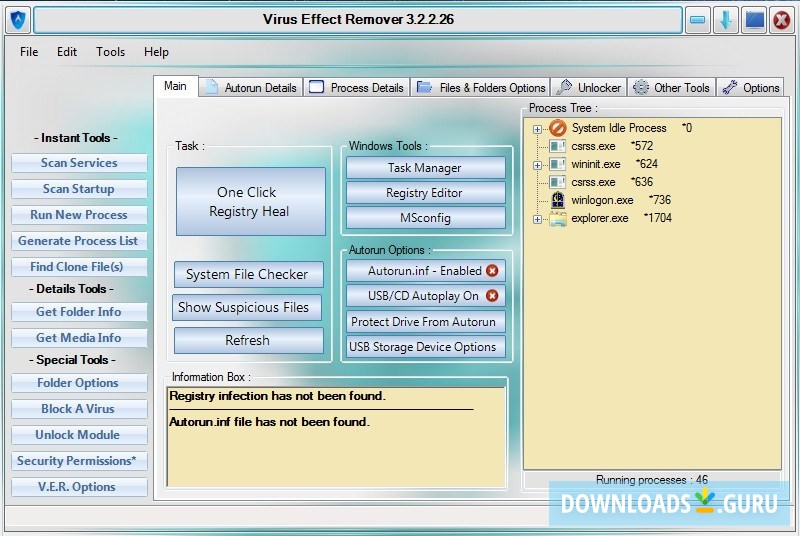Select winlogon.exe *736 in Process Tree
This screenshot has width=800, height=536.
[621, 200]
